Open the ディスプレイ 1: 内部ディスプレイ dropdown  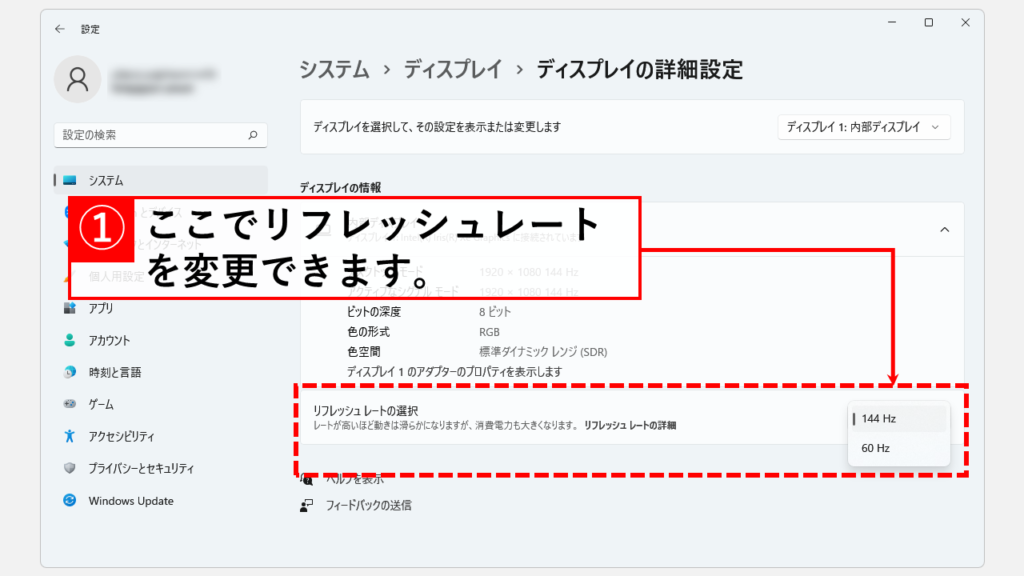[863, 127]
